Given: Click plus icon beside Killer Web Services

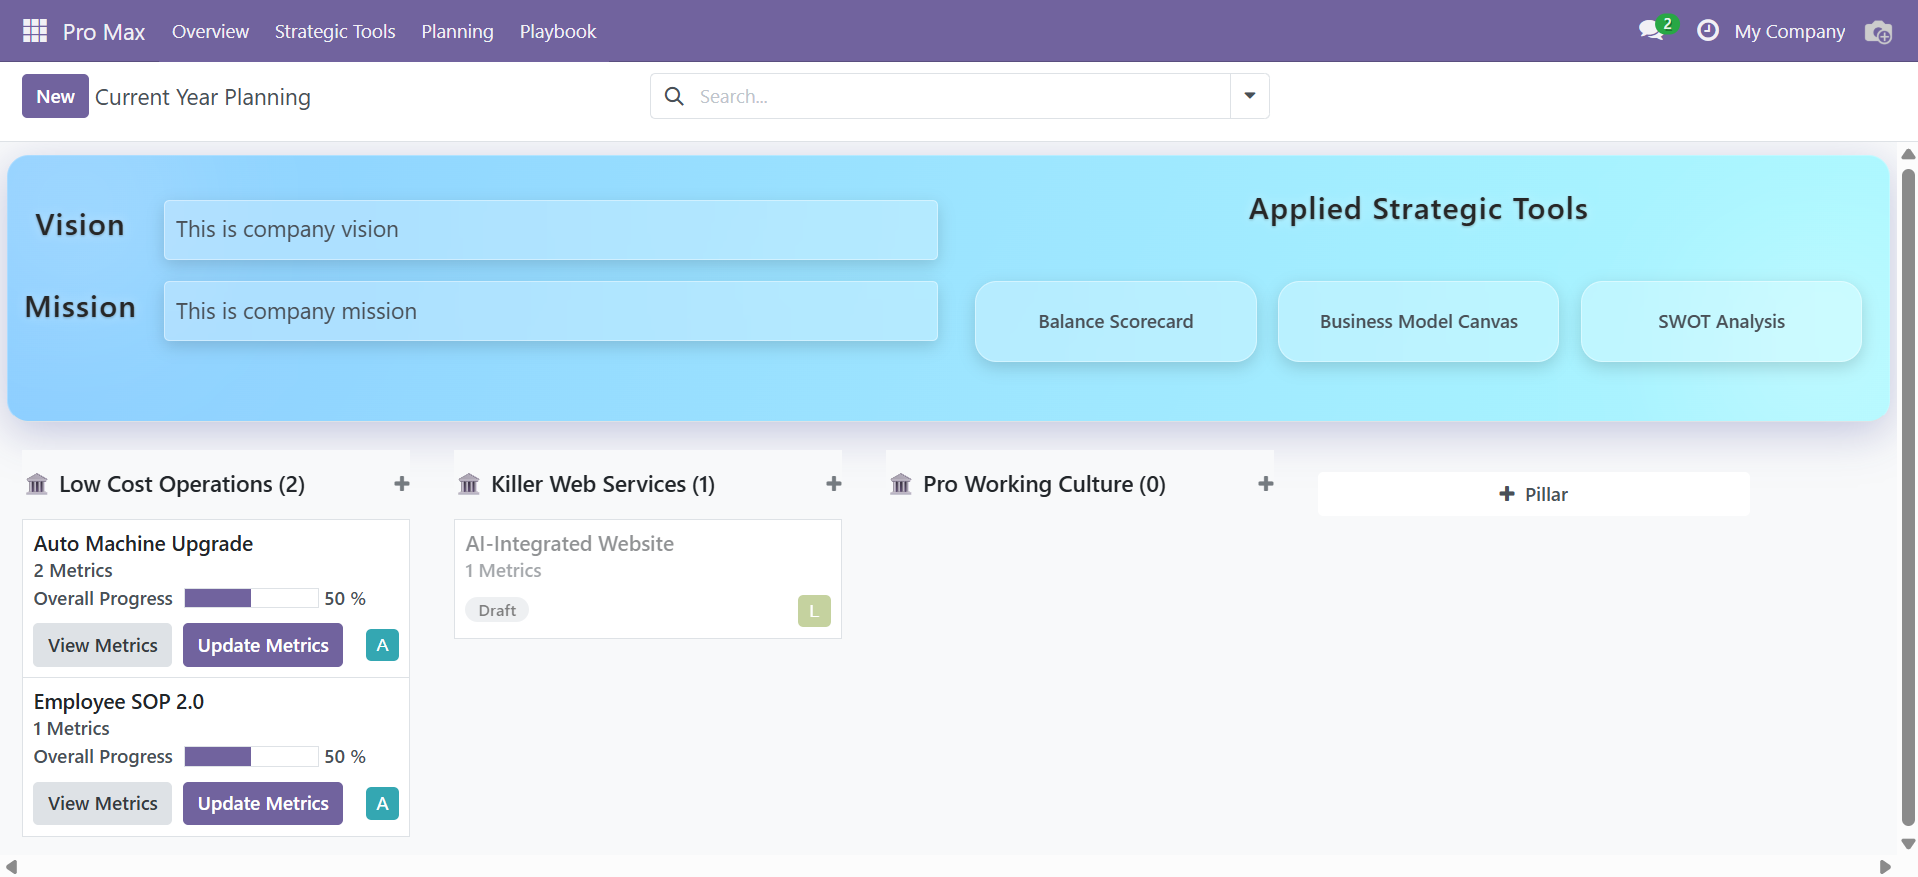Looking at the screenshot, I should point(834,484).
